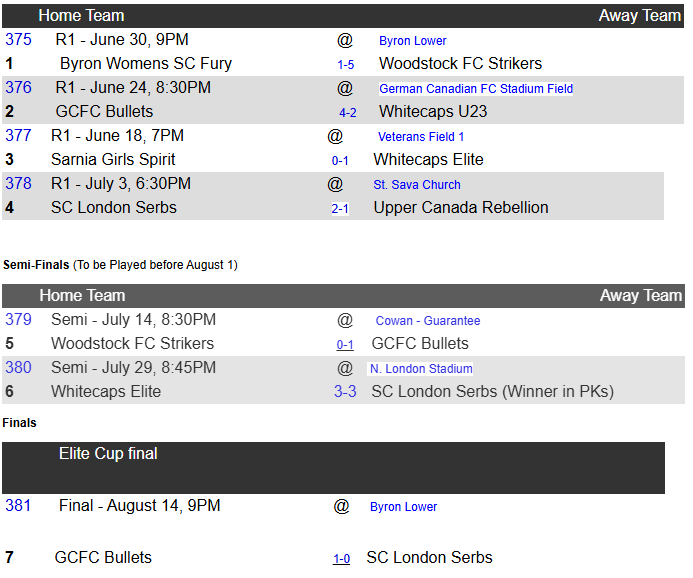Open semi-final game 380 link
The width and height of the screenshot is (693, 578).
click(x=18, y=368)
